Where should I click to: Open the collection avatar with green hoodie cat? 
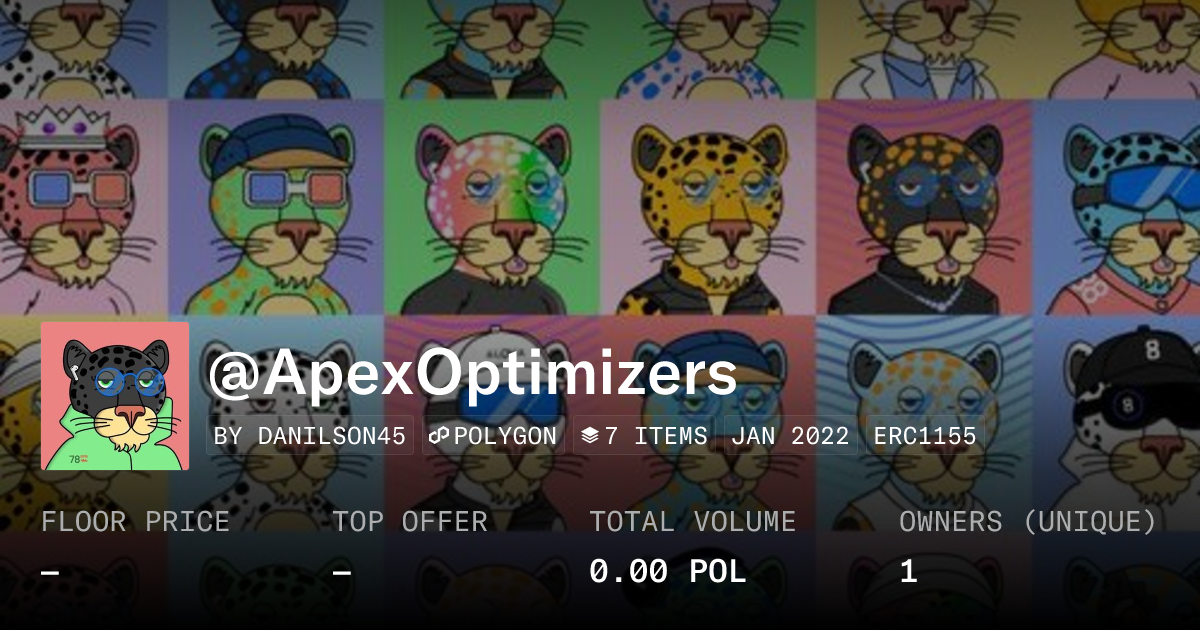(115, 396)
